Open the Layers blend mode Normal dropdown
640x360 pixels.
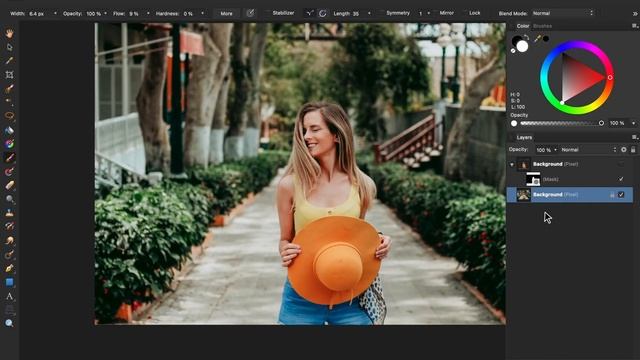(588, 150)
